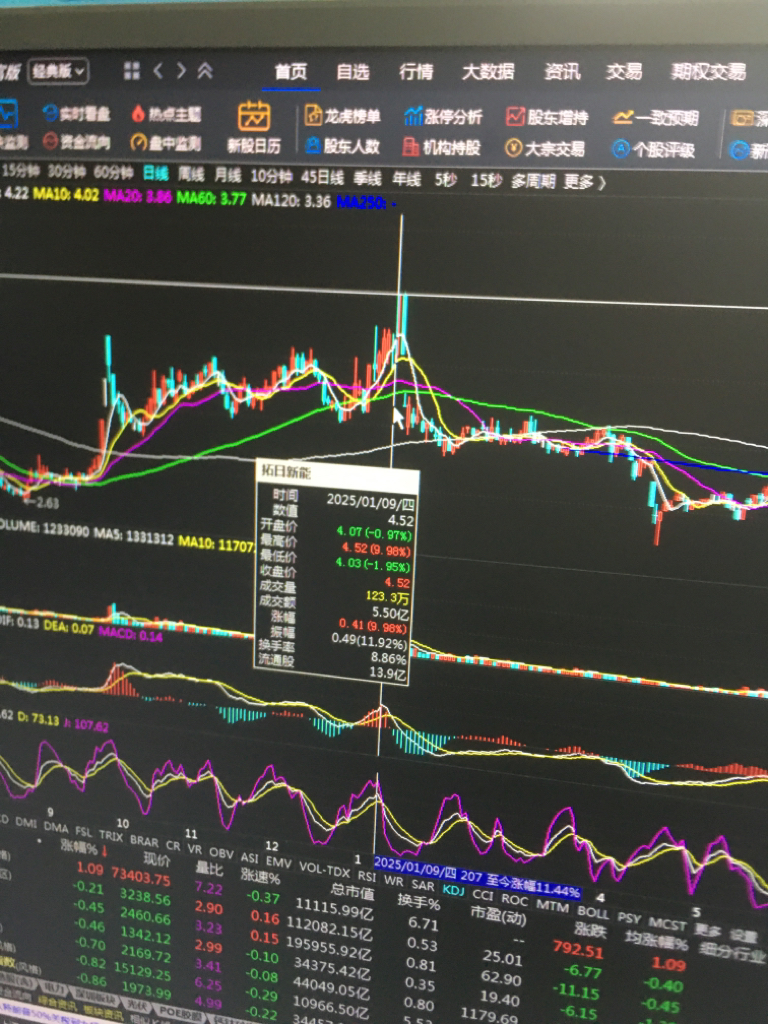The width and height of the screenshot is (768, 1024).
Task: Select the BRAR indicator tab
Action: click(x=144, y=841)
